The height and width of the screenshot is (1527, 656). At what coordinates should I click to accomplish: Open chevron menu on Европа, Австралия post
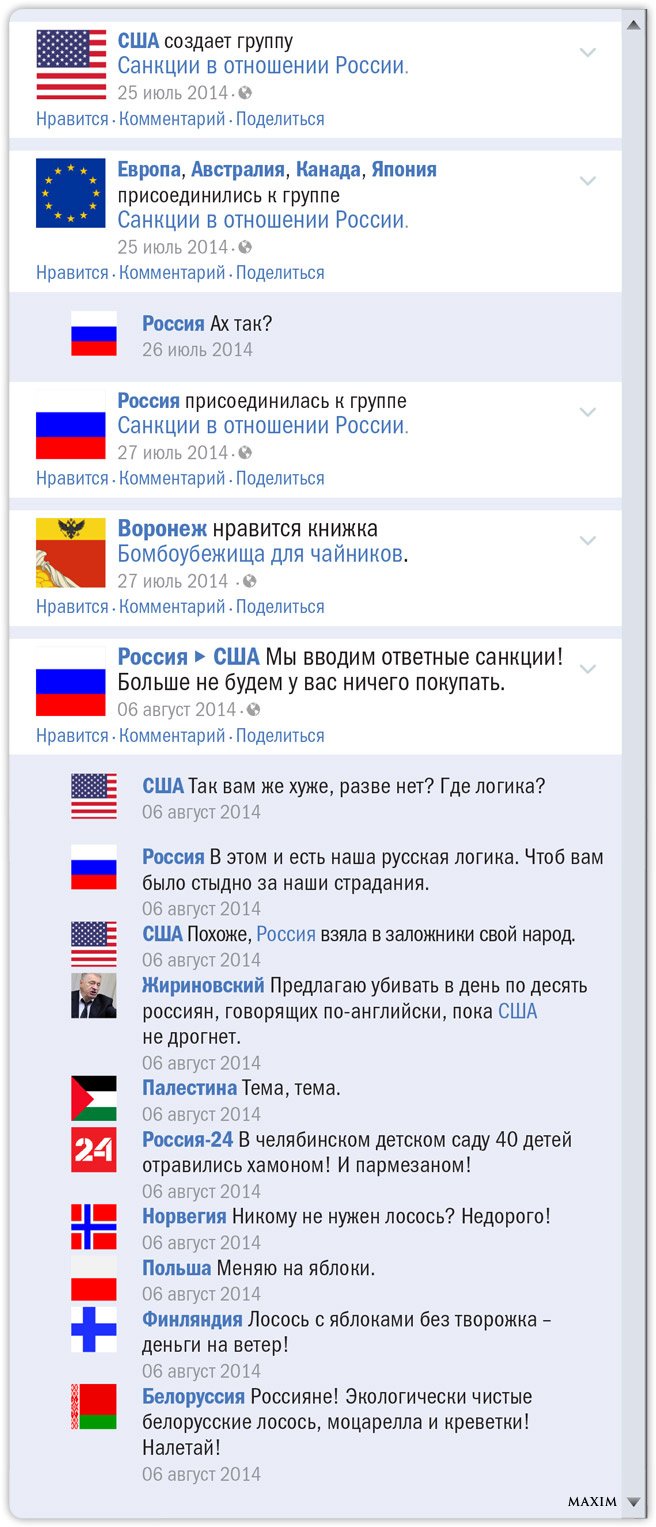(x=588, y=181)
